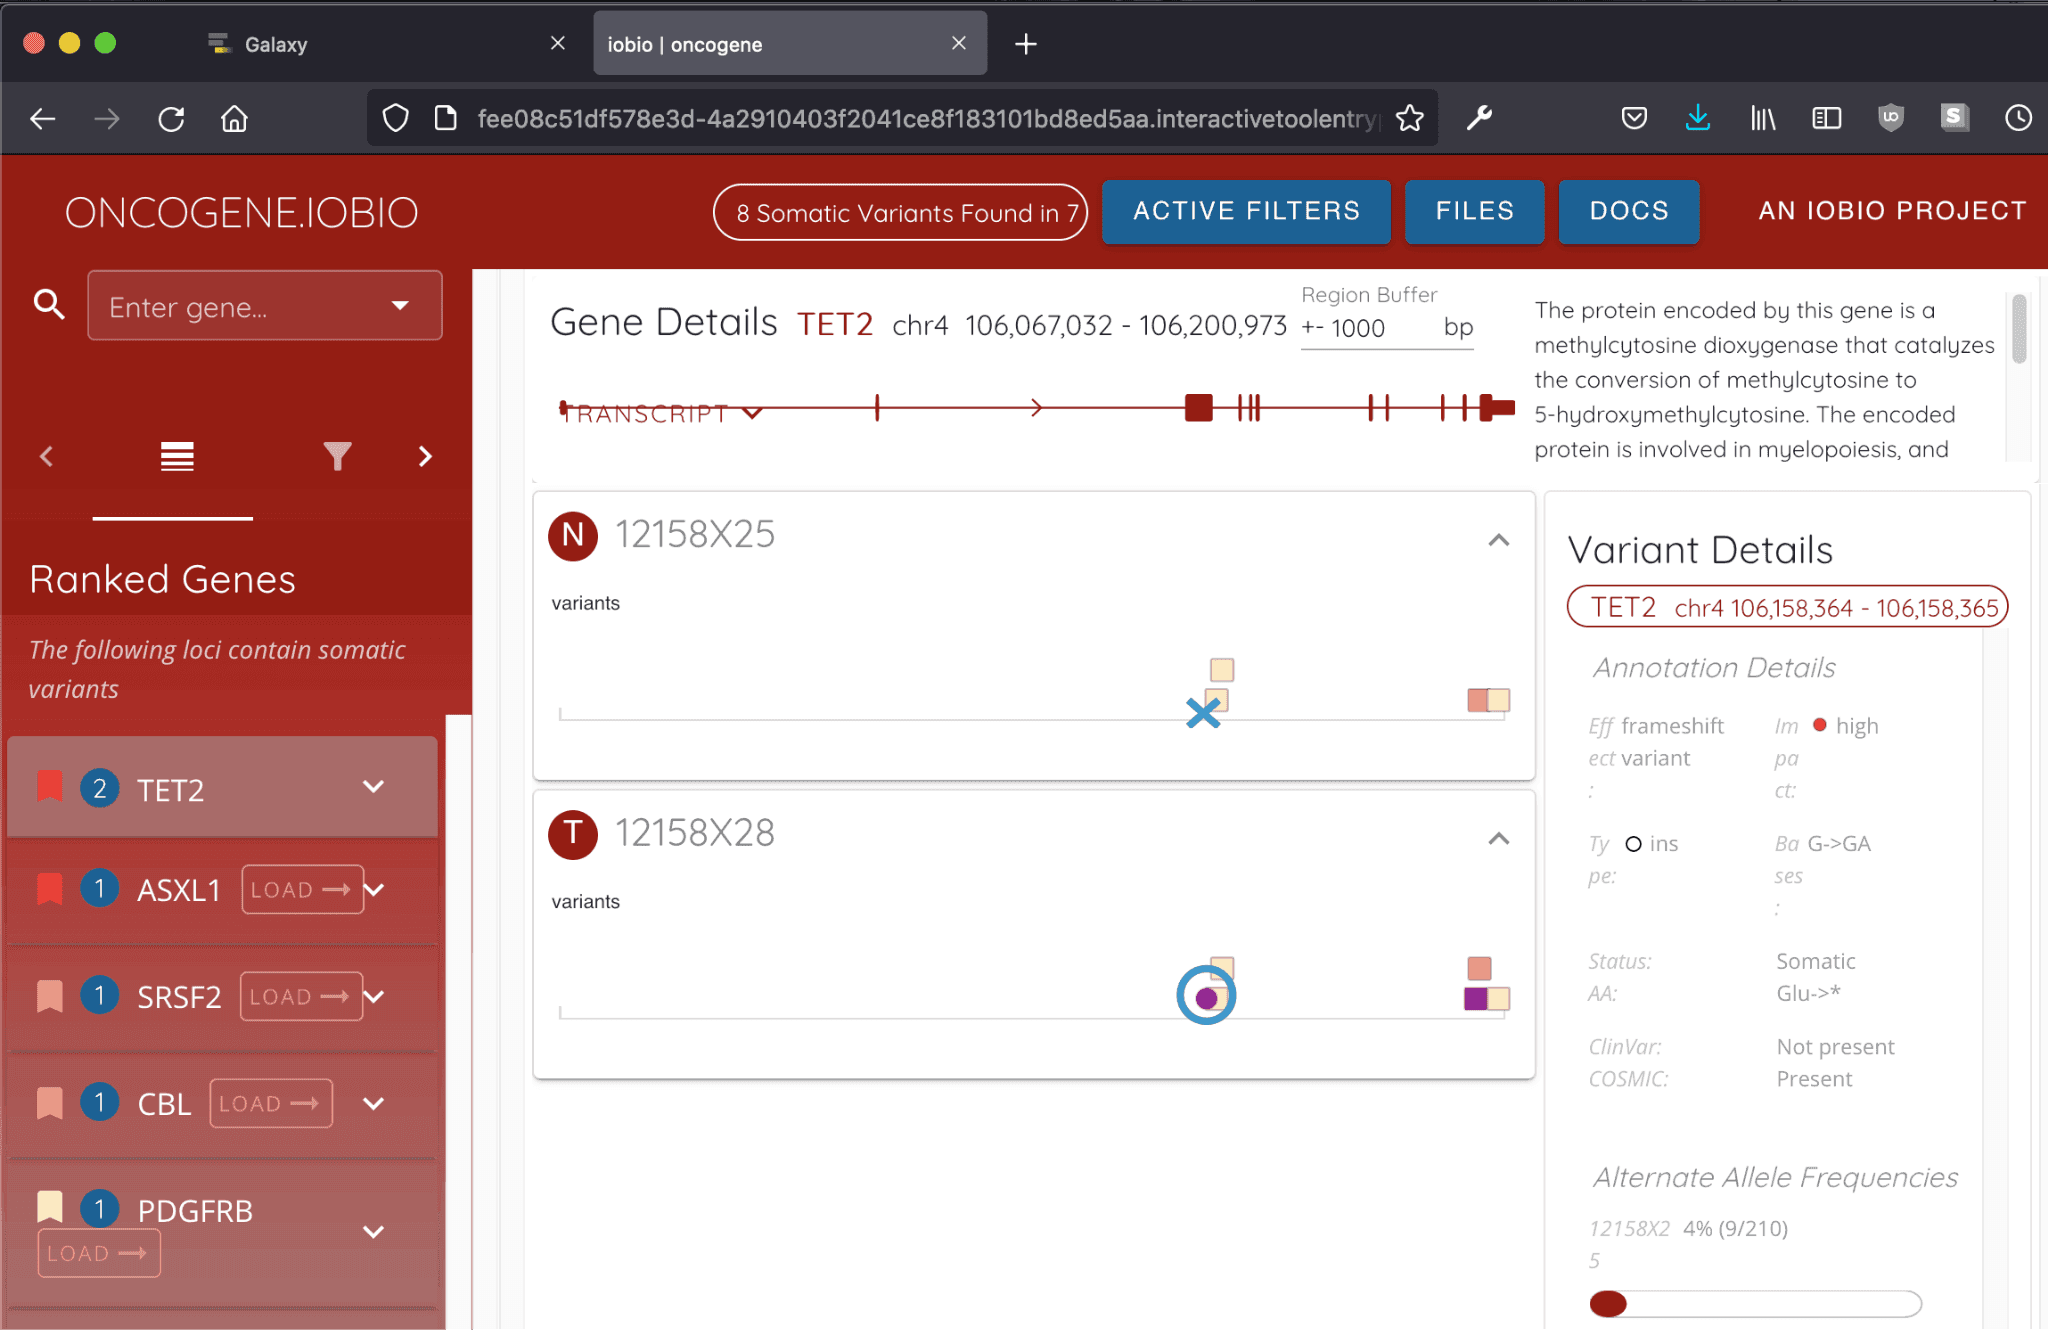
Task: Bookmark this page with star icon
Action: 1409,118
